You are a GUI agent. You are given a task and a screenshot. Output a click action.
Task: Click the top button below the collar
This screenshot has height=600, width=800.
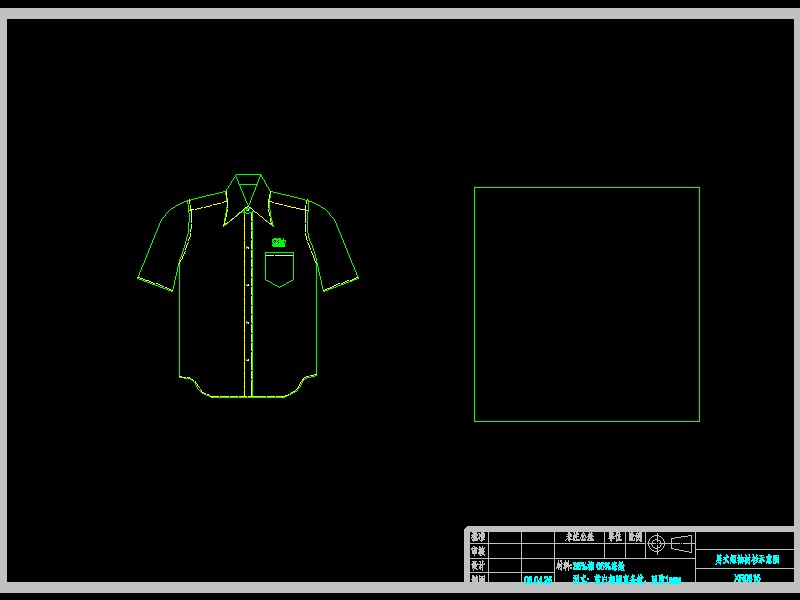click(247, 210)
